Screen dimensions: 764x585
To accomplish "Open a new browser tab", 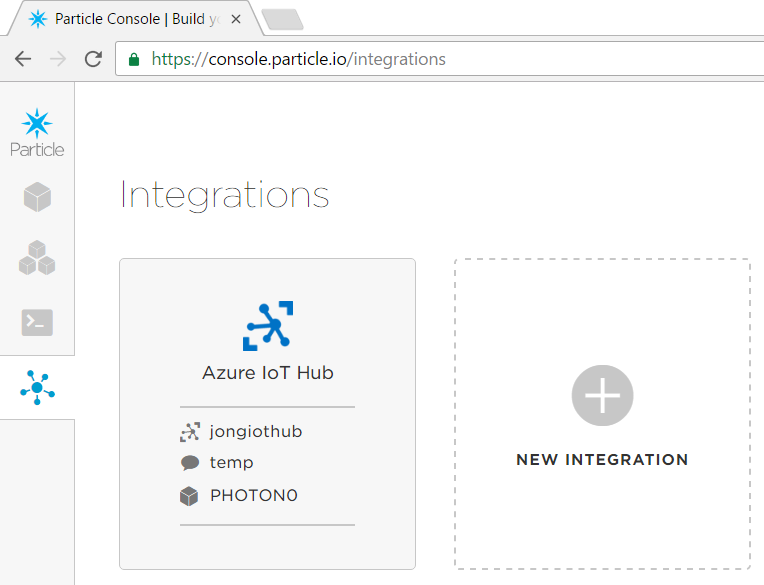I will [x=281, y=19].
